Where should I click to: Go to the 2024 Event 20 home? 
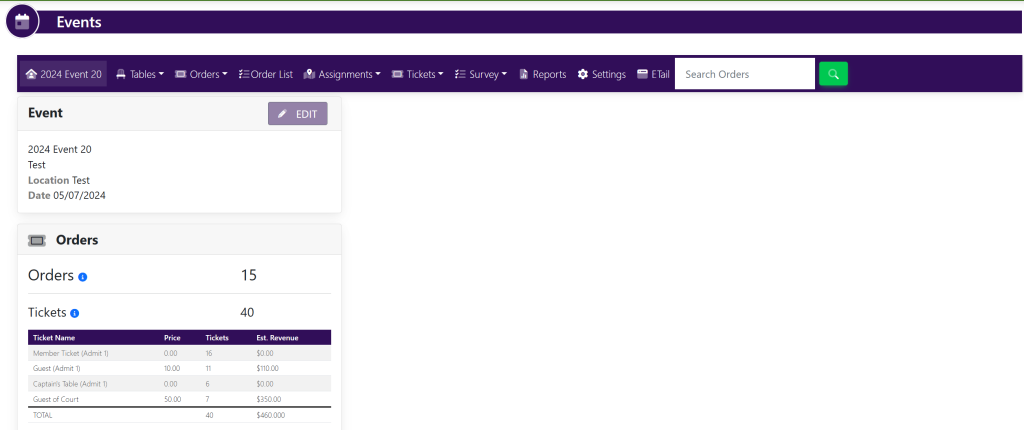point(63,74)
